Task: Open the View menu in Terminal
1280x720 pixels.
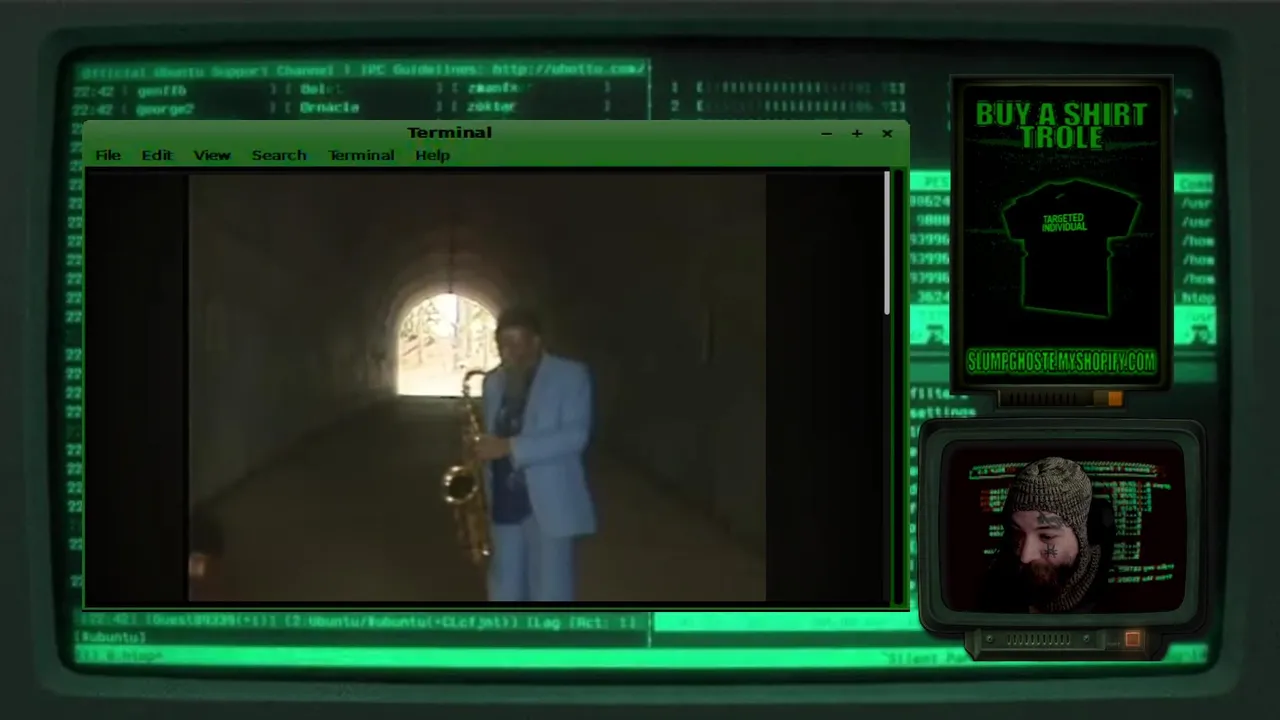Action: 212,155
